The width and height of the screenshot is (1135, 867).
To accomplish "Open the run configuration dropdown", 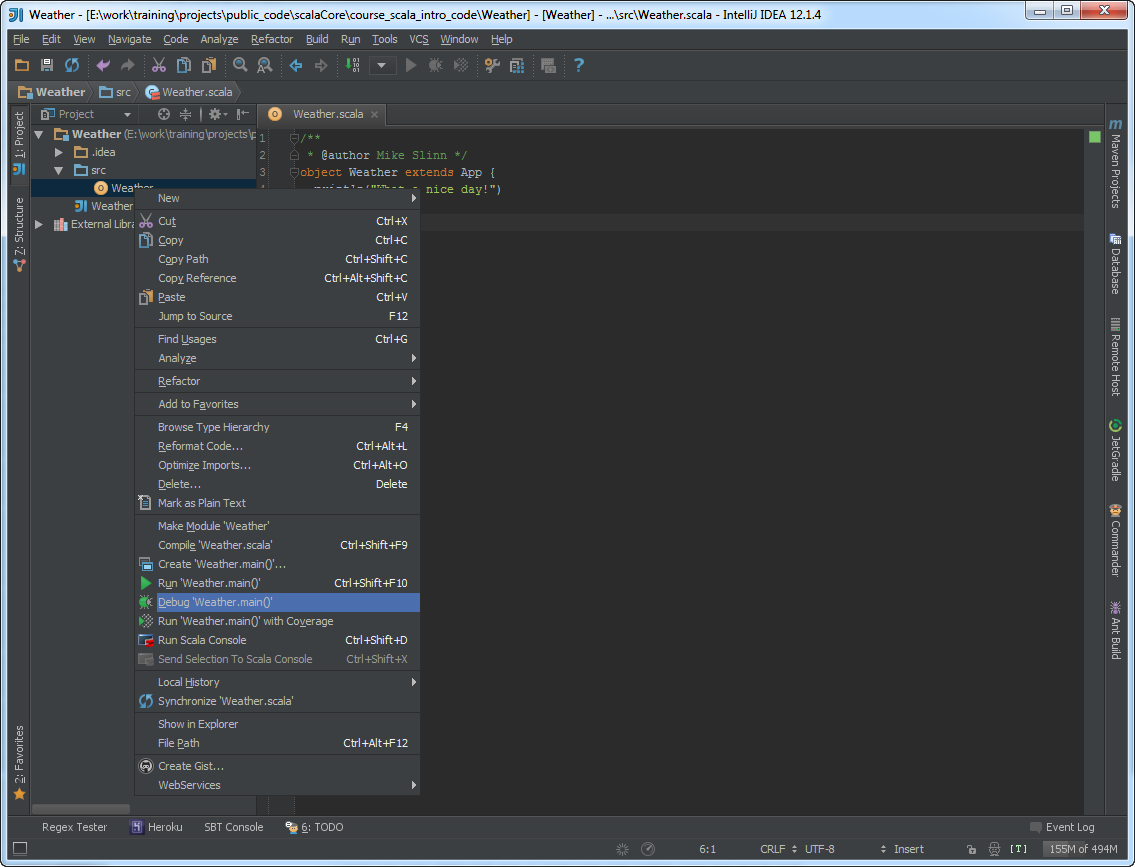I will click(381, 65).
